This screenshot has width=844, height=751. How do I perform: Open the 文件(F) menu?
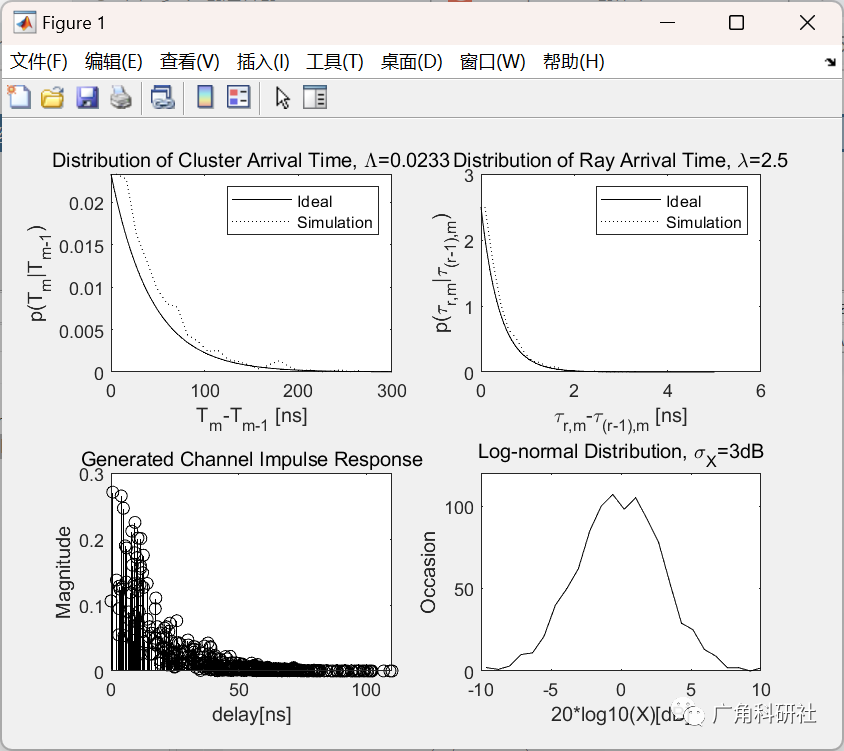pos(39,61)
